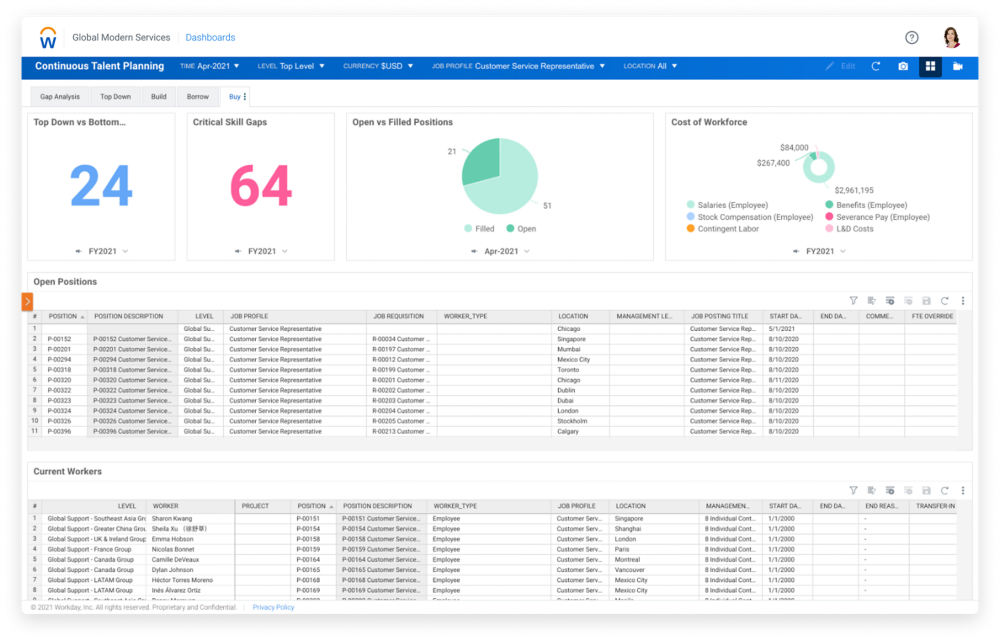Open the Time Apr-2021 dropdown
Image resolution: width=1000 pixels, height=642 pixels.
212,67
